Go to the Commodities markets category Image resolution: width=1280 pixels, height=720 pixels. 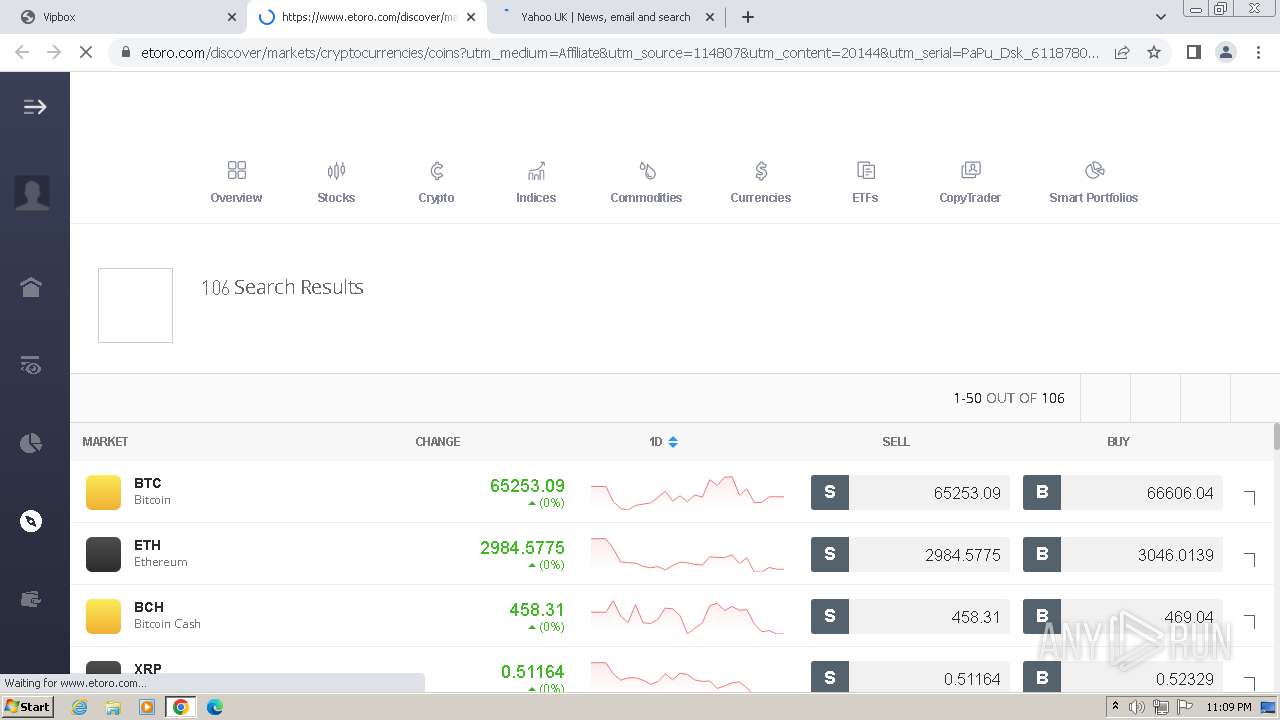point(646,182)
